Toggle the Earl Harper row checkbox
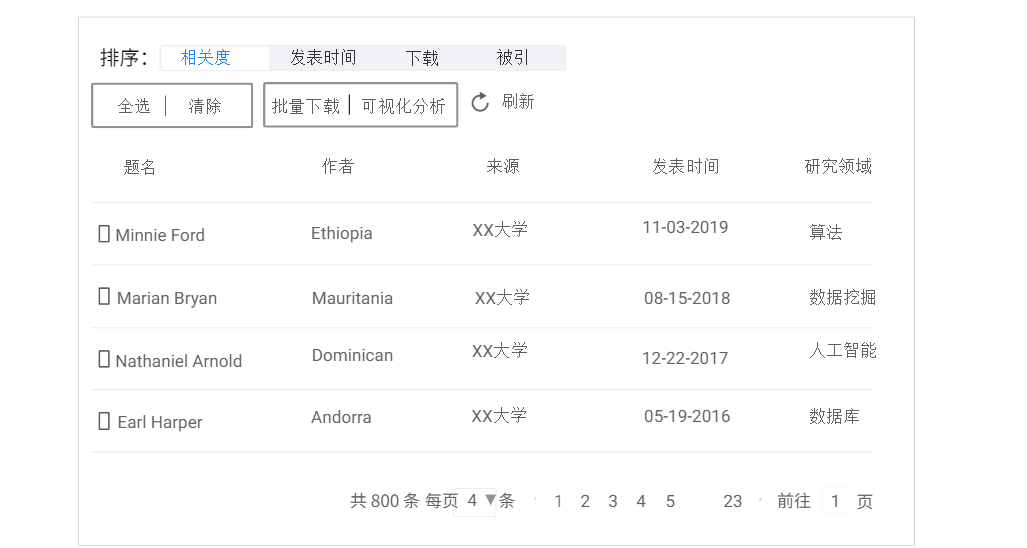1027x548 pixels. point(104,421)
